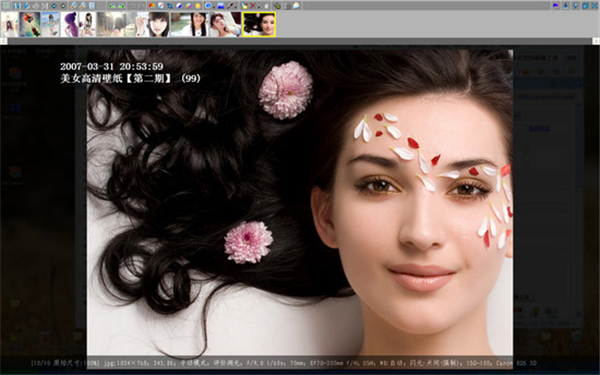
Task: Open the speech bubble comment icon
Action: pos(296,6)
